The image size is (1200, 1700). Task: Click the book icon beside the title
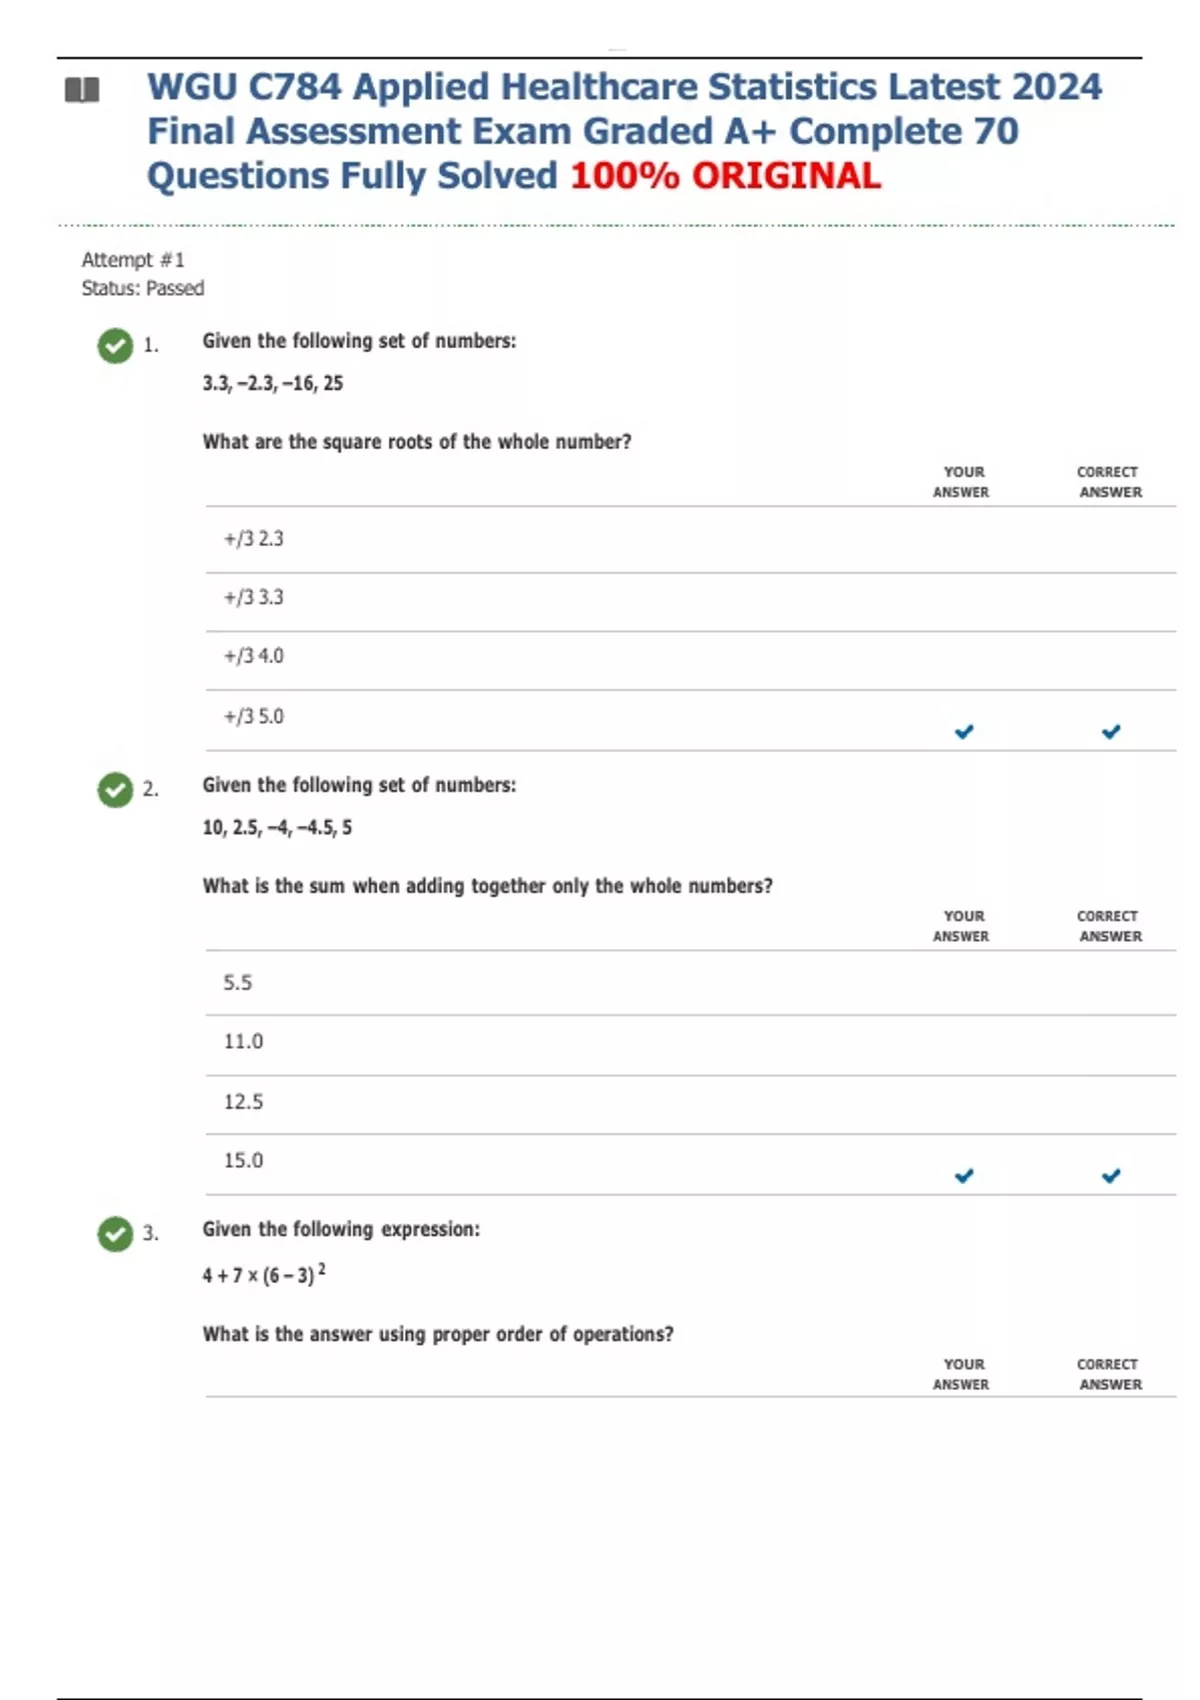[x=82, y=90]
